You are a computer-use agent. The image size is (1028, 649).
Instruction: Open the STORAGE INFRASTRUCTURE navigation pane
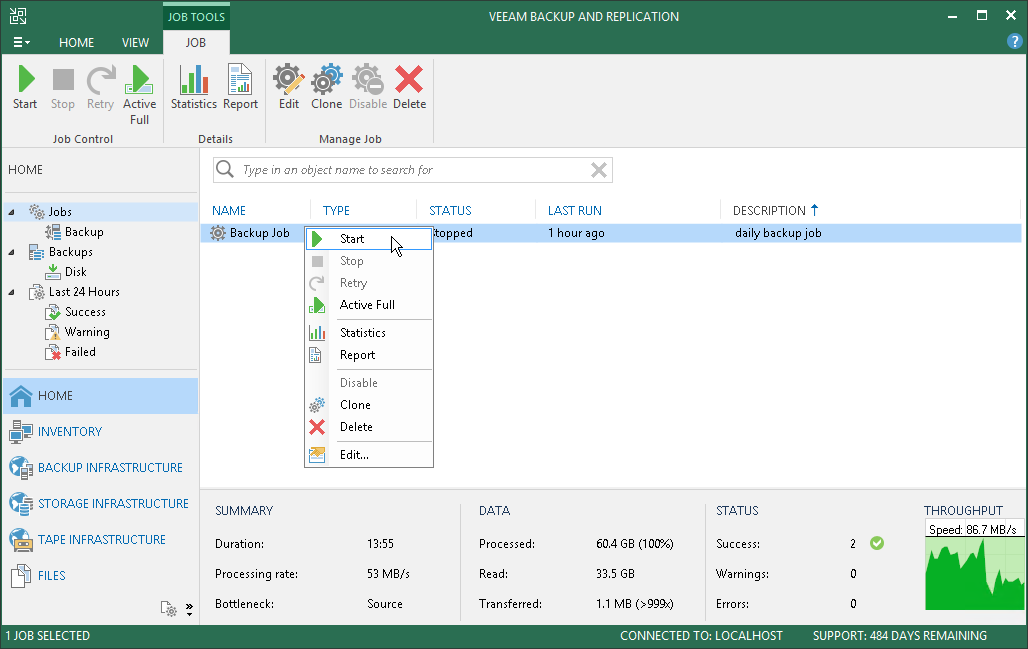101,504
